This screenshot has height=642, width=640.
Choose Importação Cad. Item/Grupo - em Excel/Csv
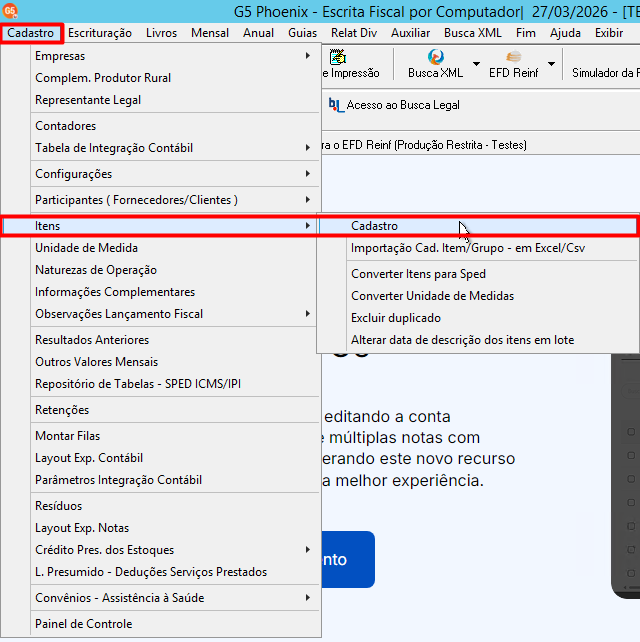(x=478, y=248)
